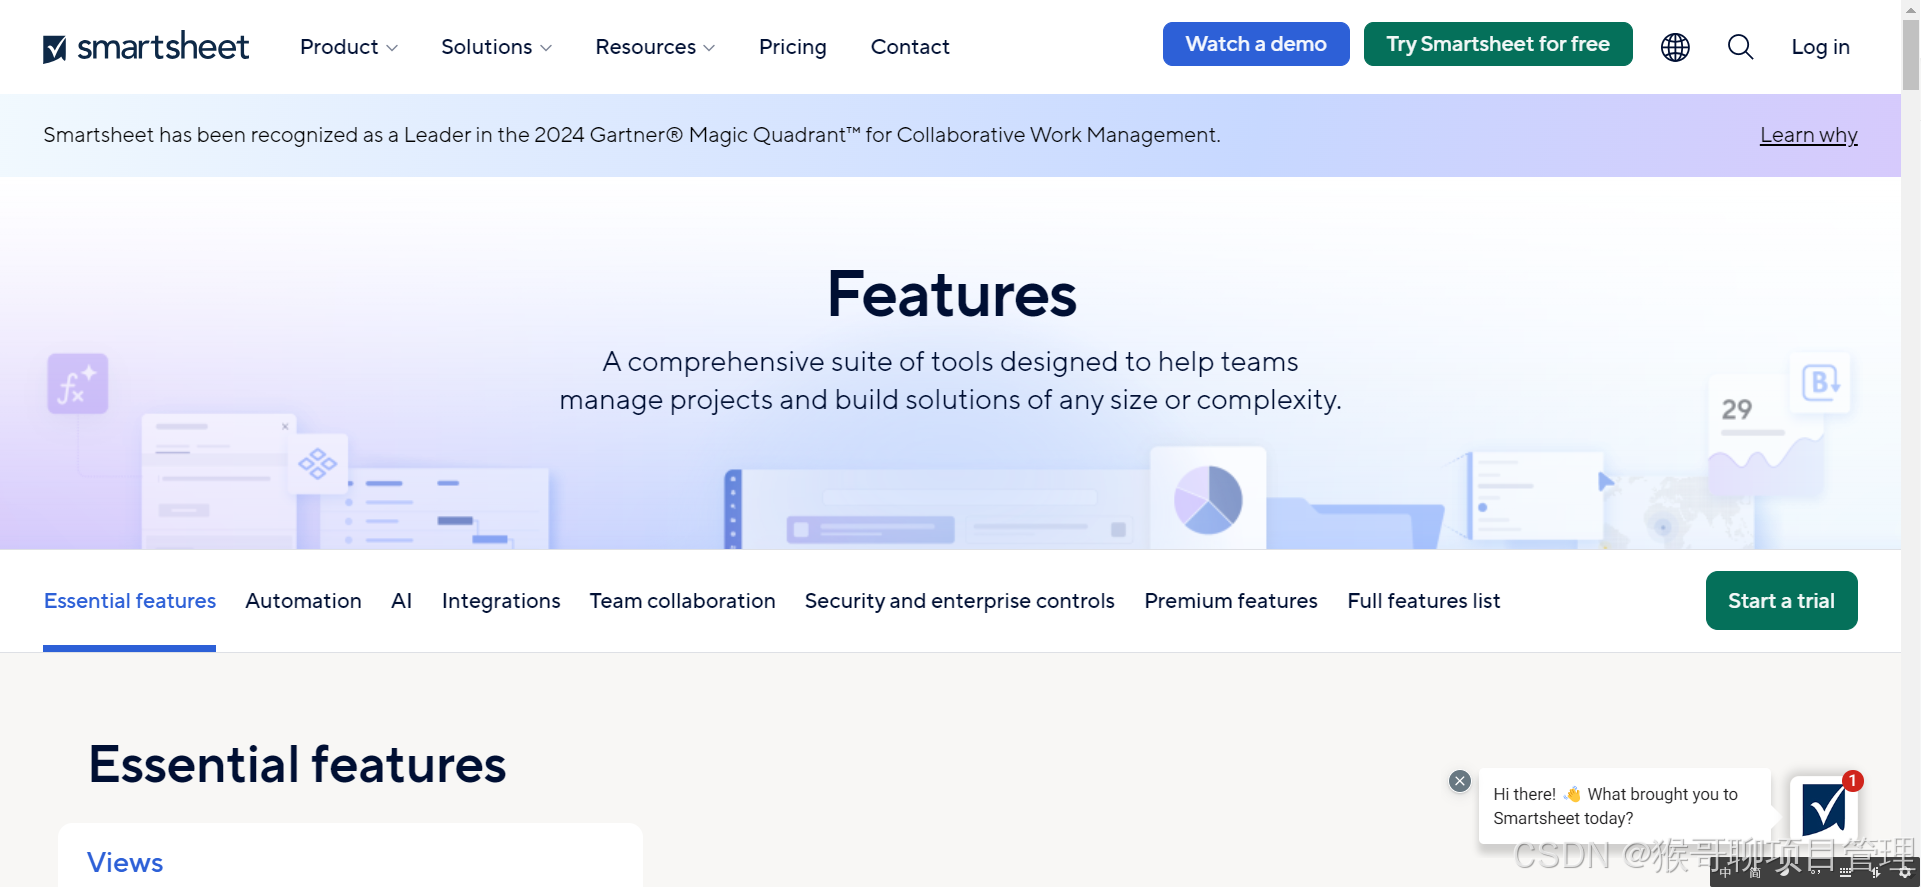Click Watch a demo button

(1256, 44)
